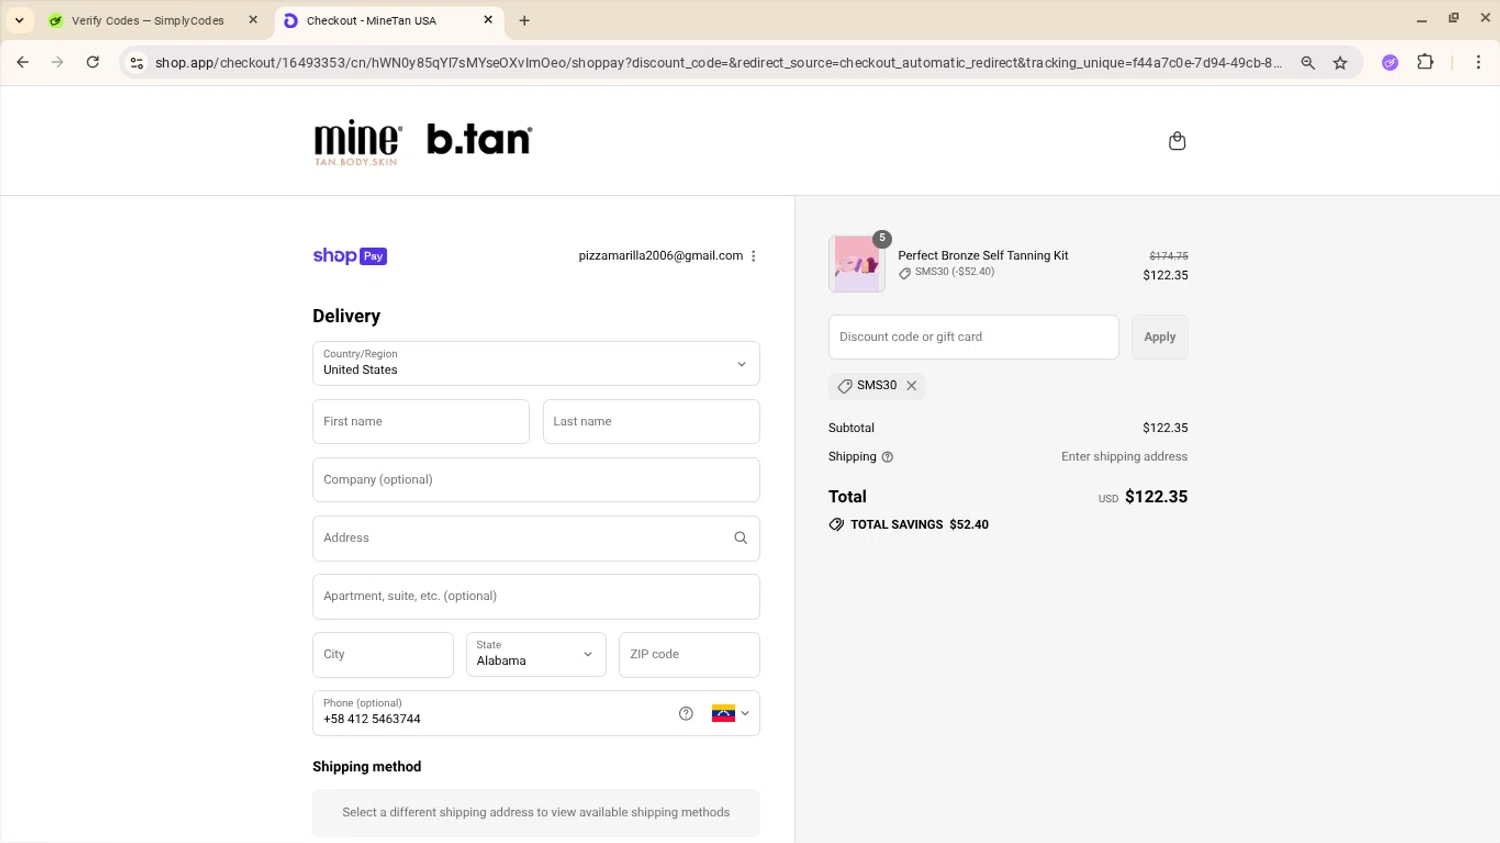Screen dimensions: 1500x843
Task: View site information icon in address bar
Action: tap(137, 63)
